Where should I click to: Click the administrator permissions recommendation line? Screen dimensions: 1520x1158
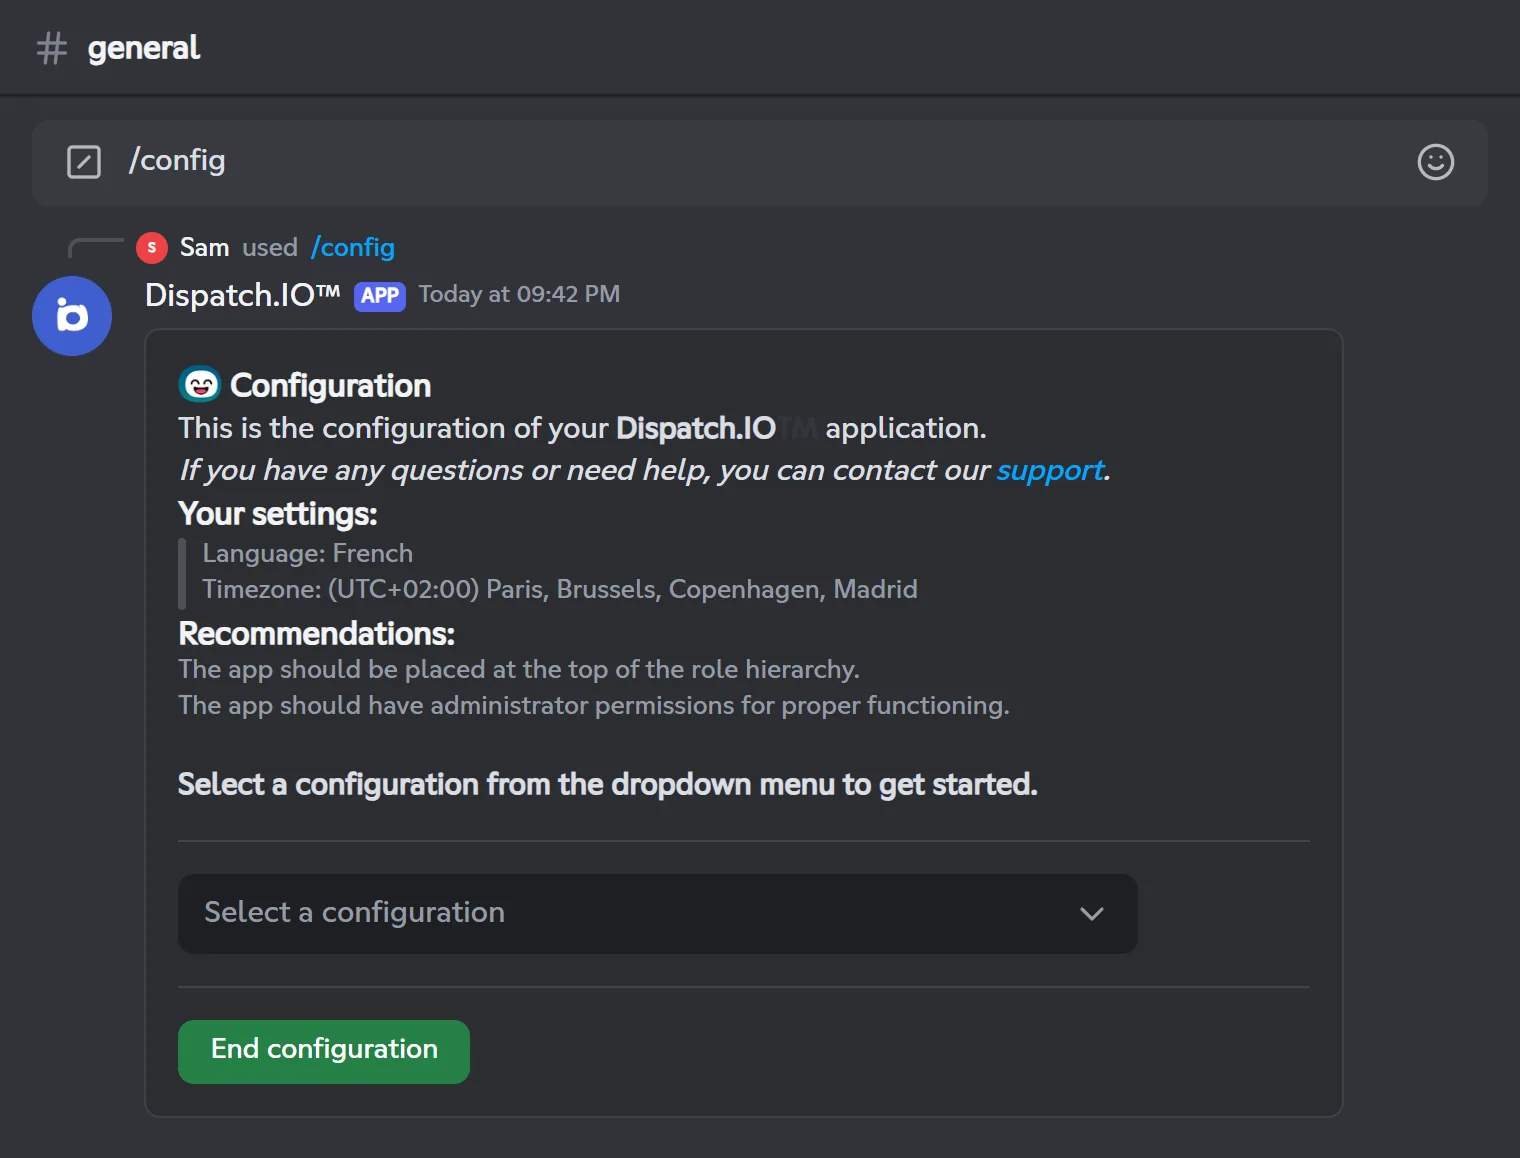tap(594, 705)
